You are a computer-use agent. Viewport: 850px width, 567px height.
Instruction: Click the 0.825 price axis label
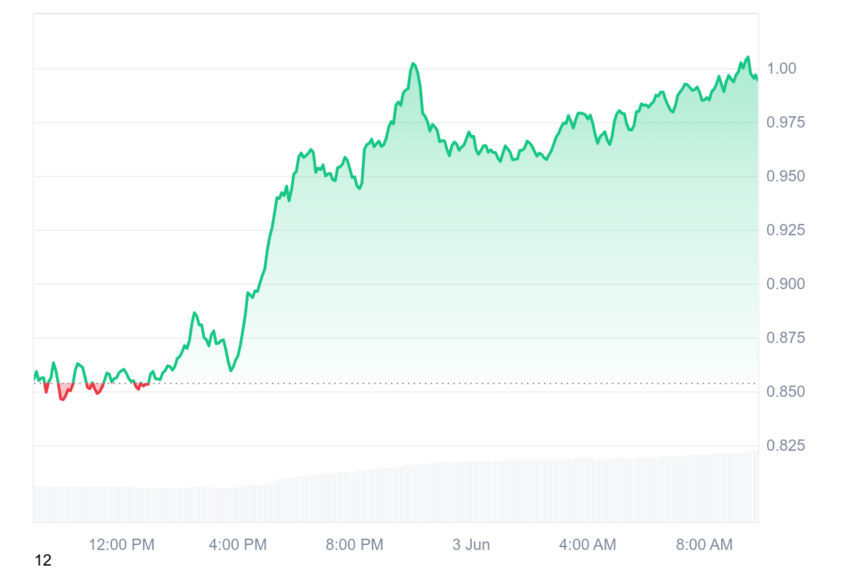785,446
